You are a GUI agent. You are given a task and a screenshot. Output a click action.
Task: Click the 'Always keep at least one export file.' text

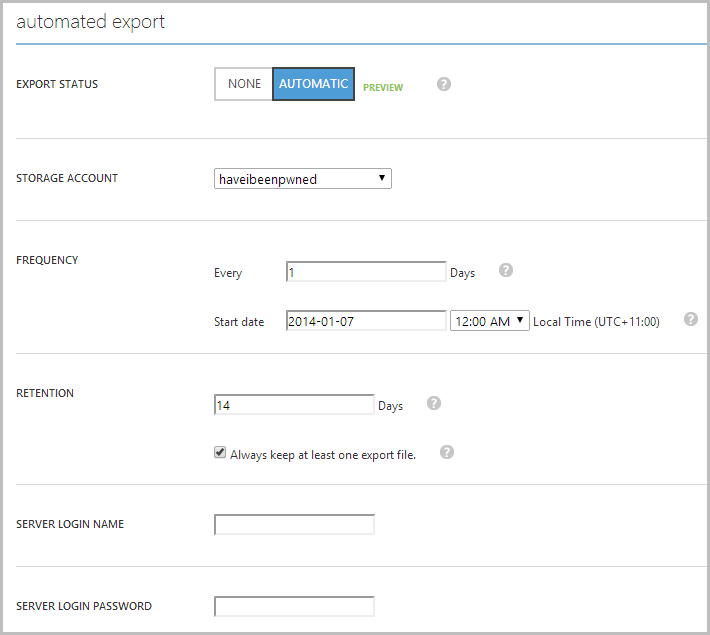[x=323, y=454]
